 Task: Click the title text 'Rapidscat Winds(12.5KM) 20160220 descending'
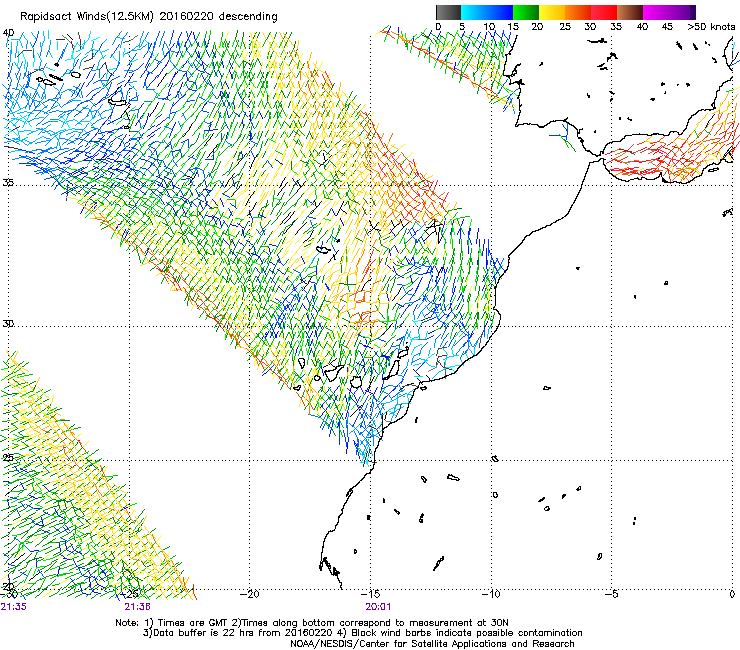pyautogui.click(x=149, y=17)
